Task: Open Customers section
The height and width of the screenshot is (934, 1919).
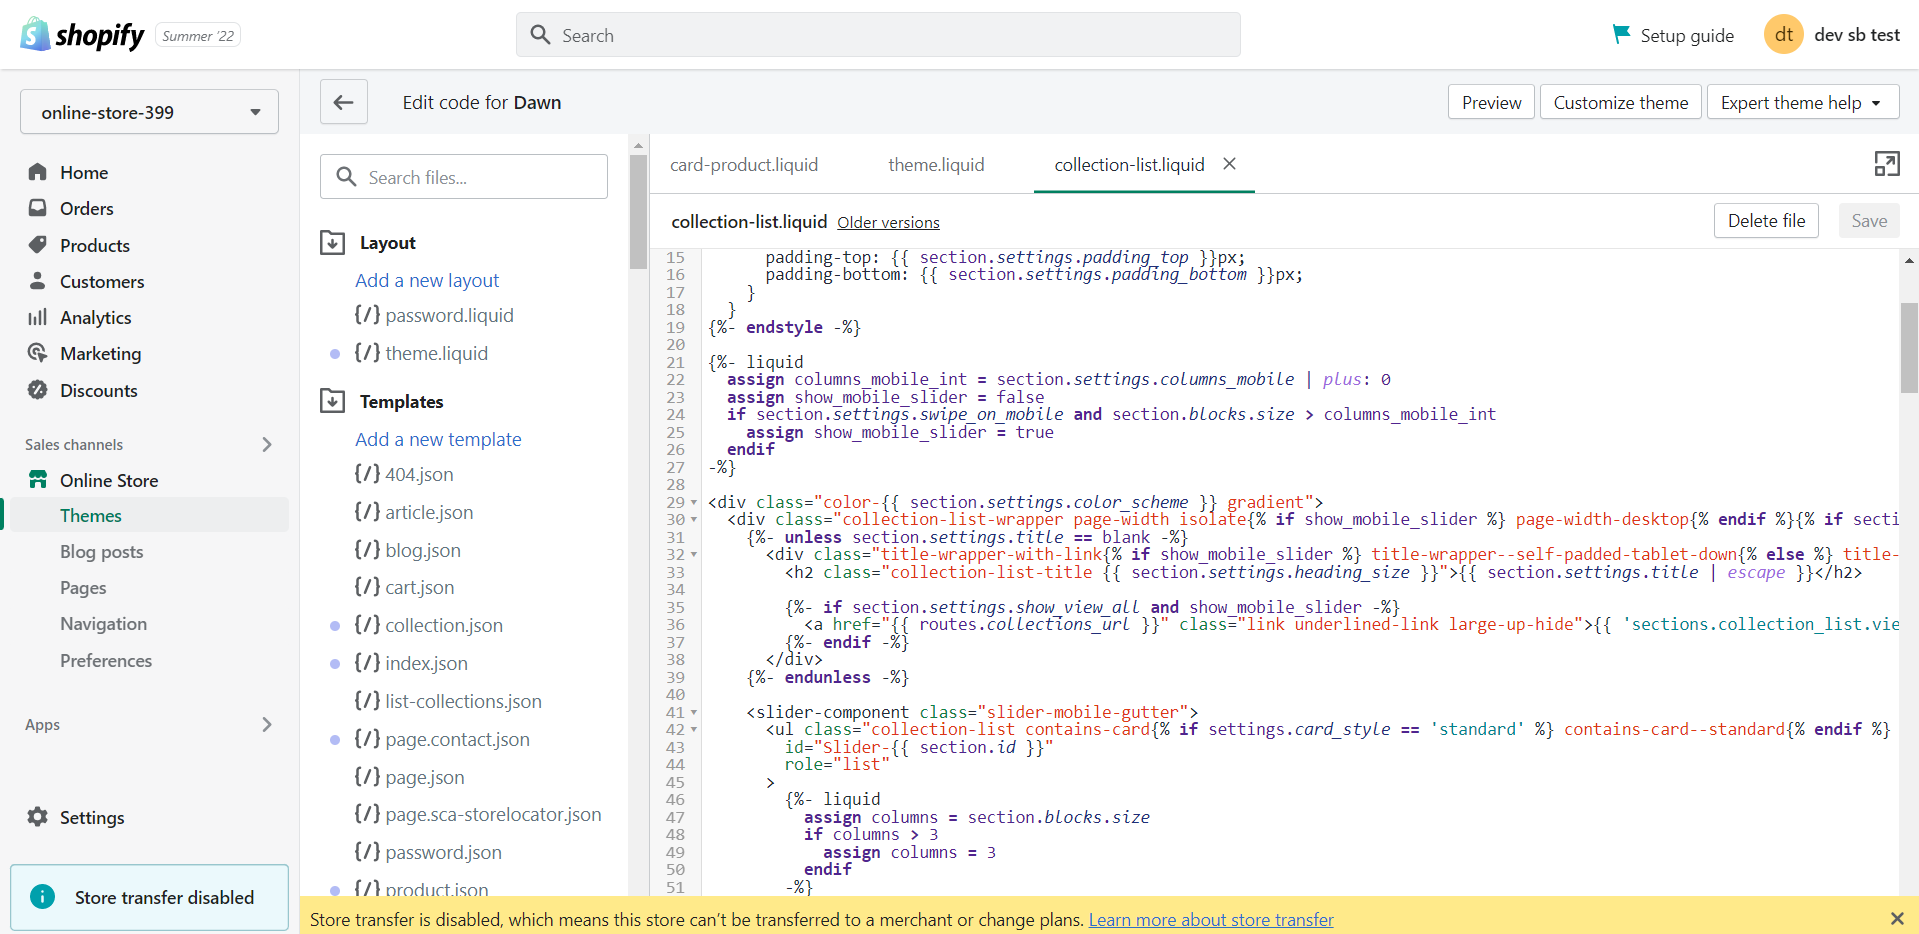Action: tap(102, 281)
